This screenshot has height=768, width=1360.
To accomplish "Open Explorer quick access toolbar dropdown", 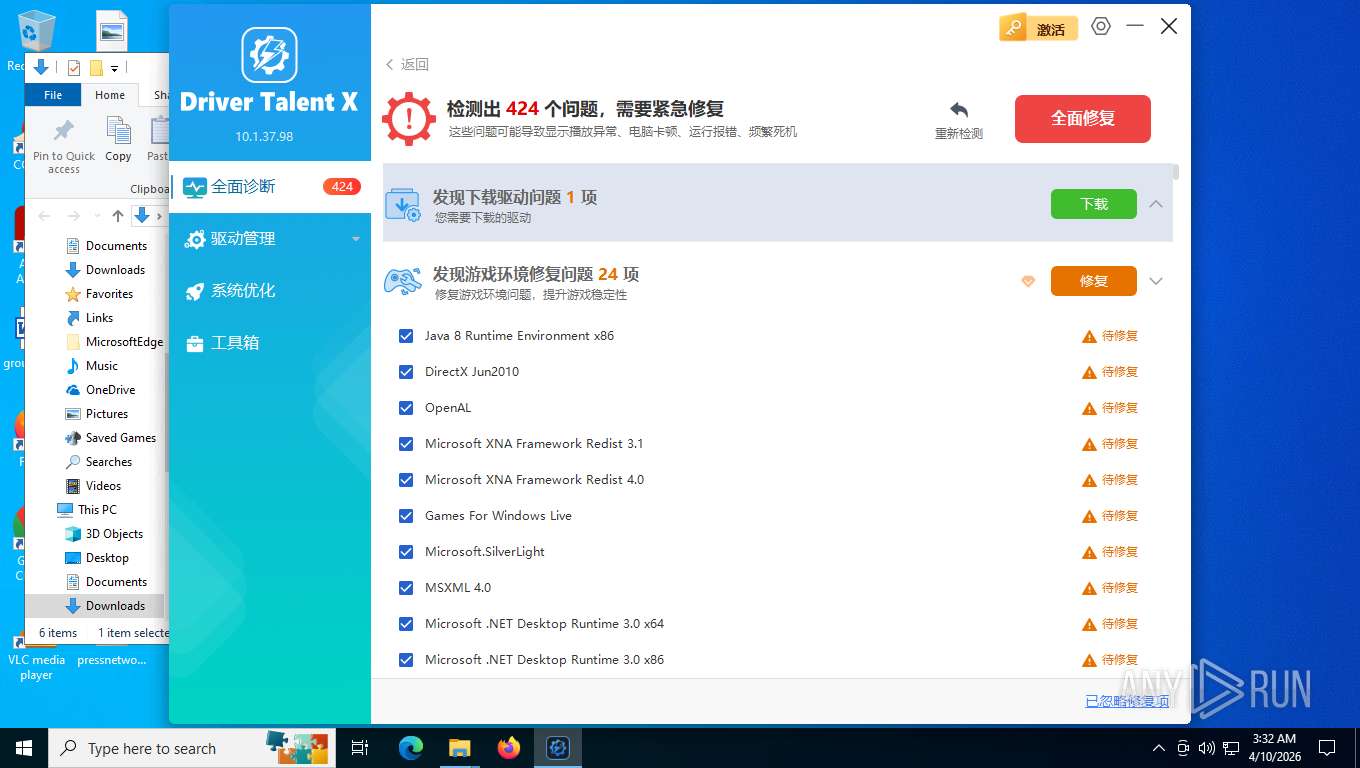I will pos(114,68).
